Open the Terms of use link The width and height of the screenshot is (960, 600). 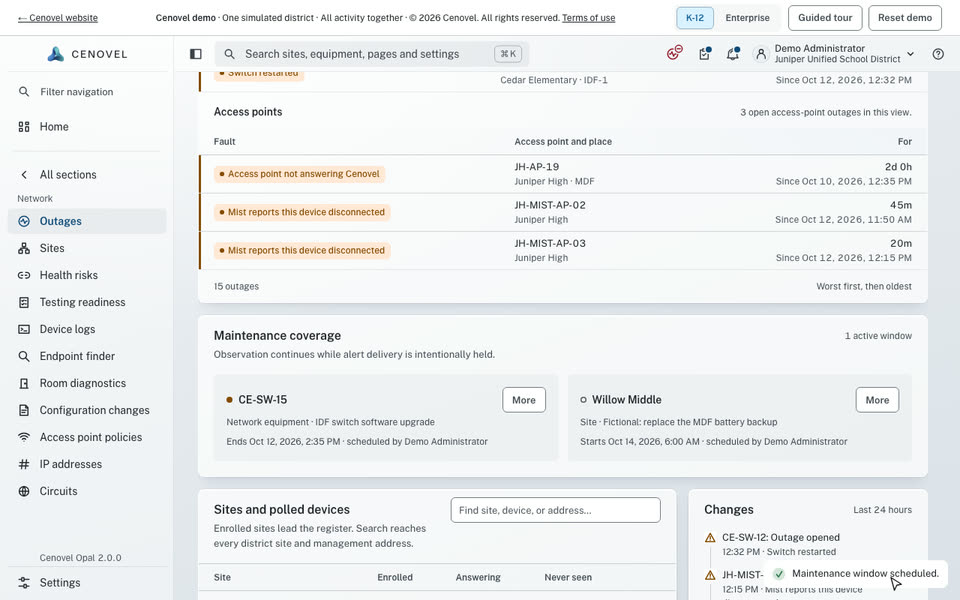point(588,18)
